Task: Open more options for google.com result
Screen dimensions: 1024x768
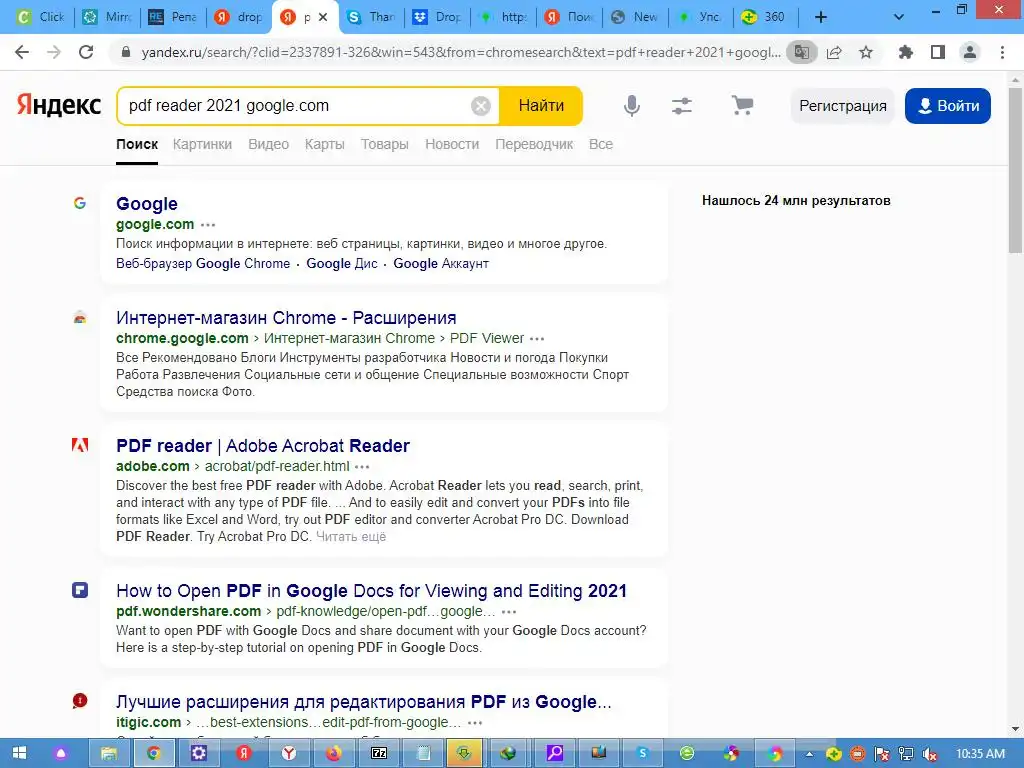Action: coord(208,225)
